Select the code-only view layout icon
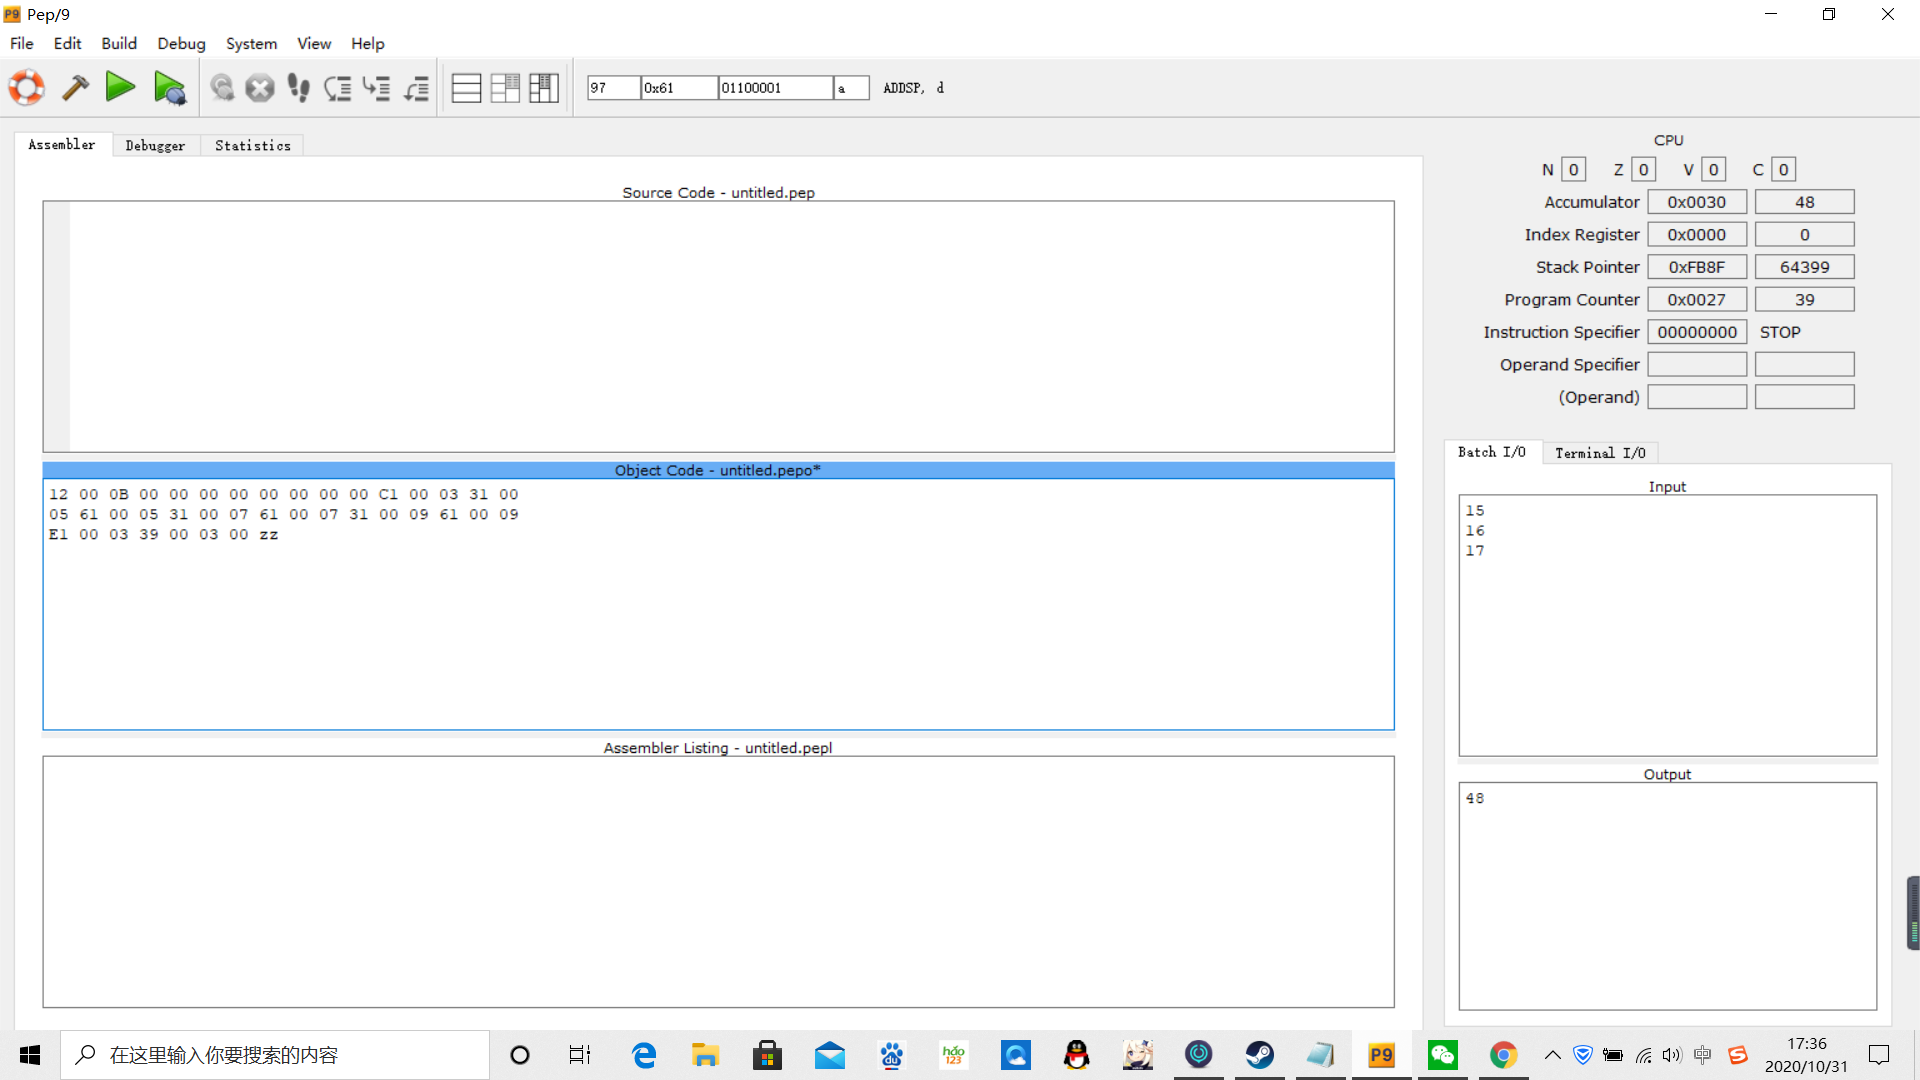Image resolution: width=1920 pixels, height=1080 pixels. [466, 88]
